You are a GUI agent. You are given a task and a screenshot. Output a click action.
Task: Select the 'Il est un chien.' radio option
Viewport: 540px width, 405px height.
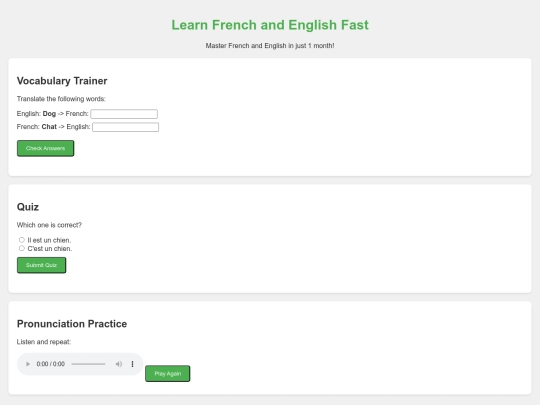pos(22,240)
